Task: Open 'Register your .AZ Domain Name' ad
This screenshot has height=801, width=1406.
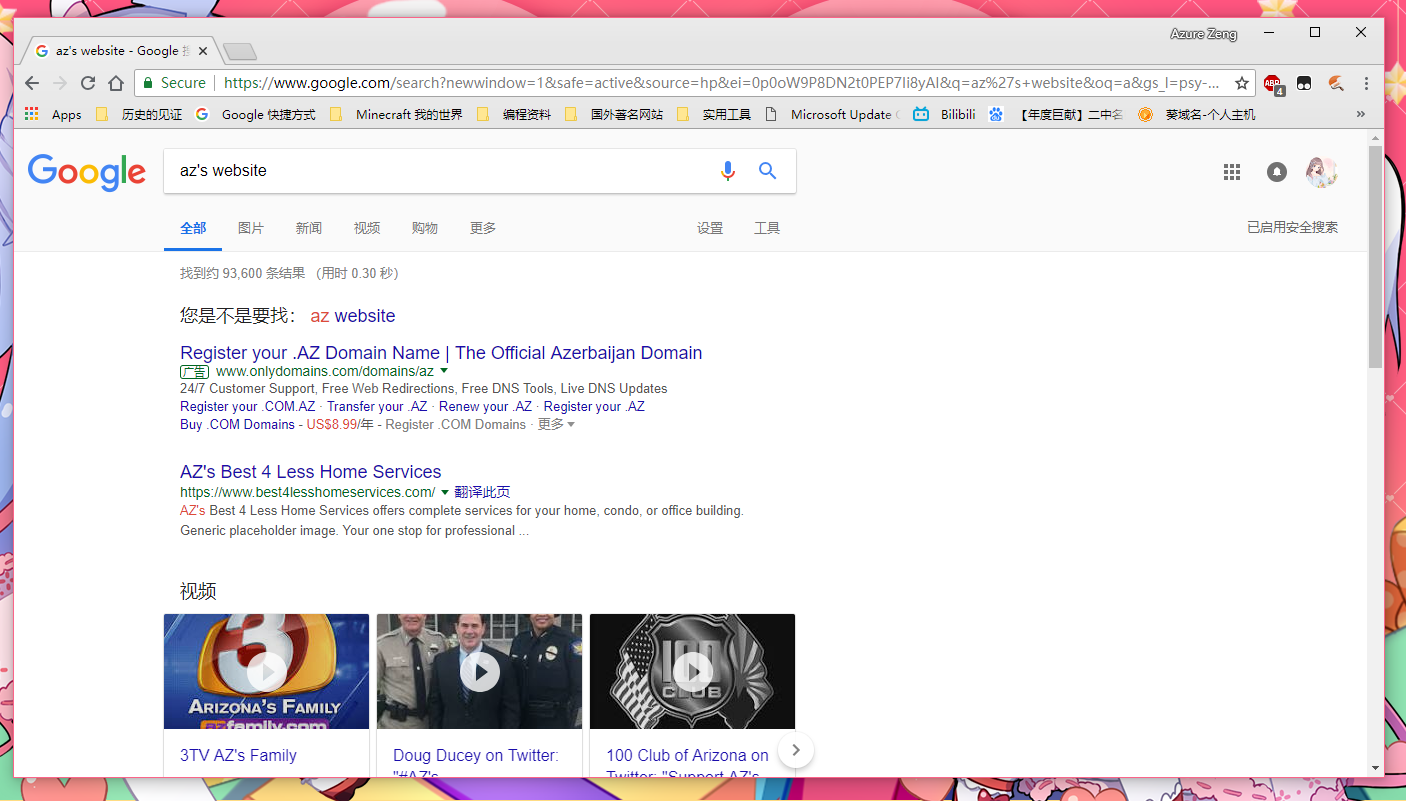Action: 441,353
